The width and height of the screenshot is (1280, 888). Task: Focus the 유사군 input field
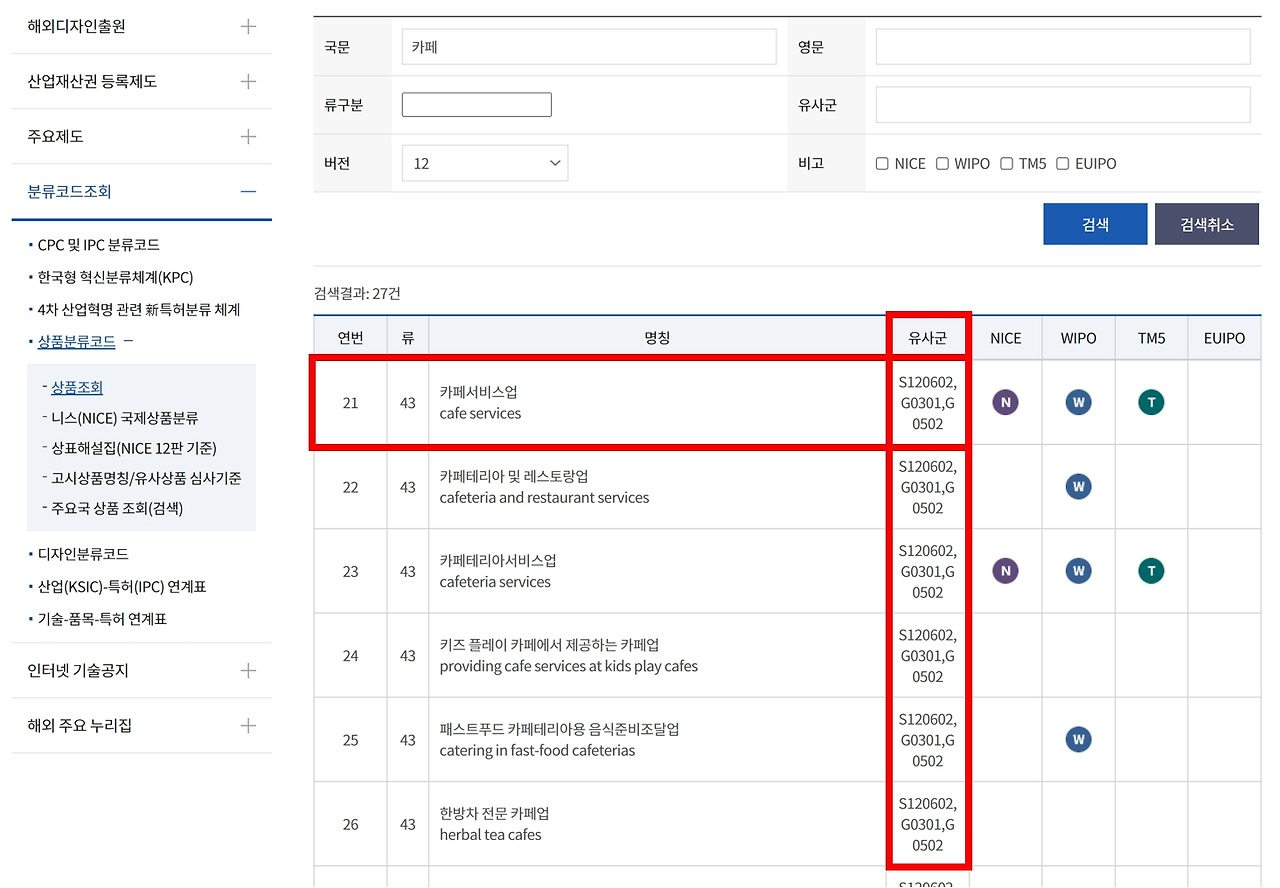point(1063,105)
